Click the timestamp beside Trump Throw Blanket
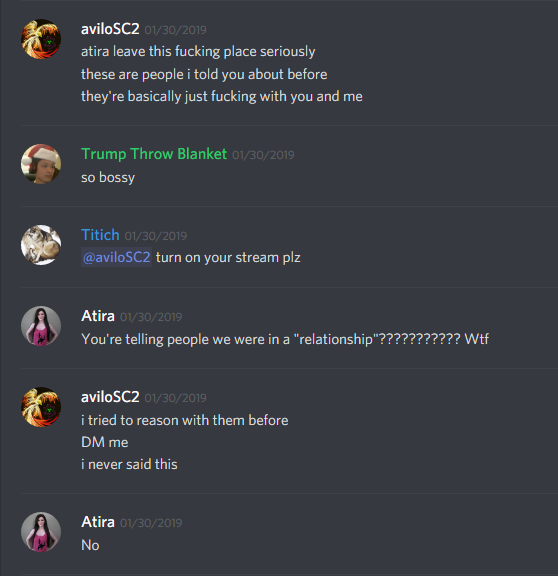This screenshot has height=576, width=558. (263, 155)
